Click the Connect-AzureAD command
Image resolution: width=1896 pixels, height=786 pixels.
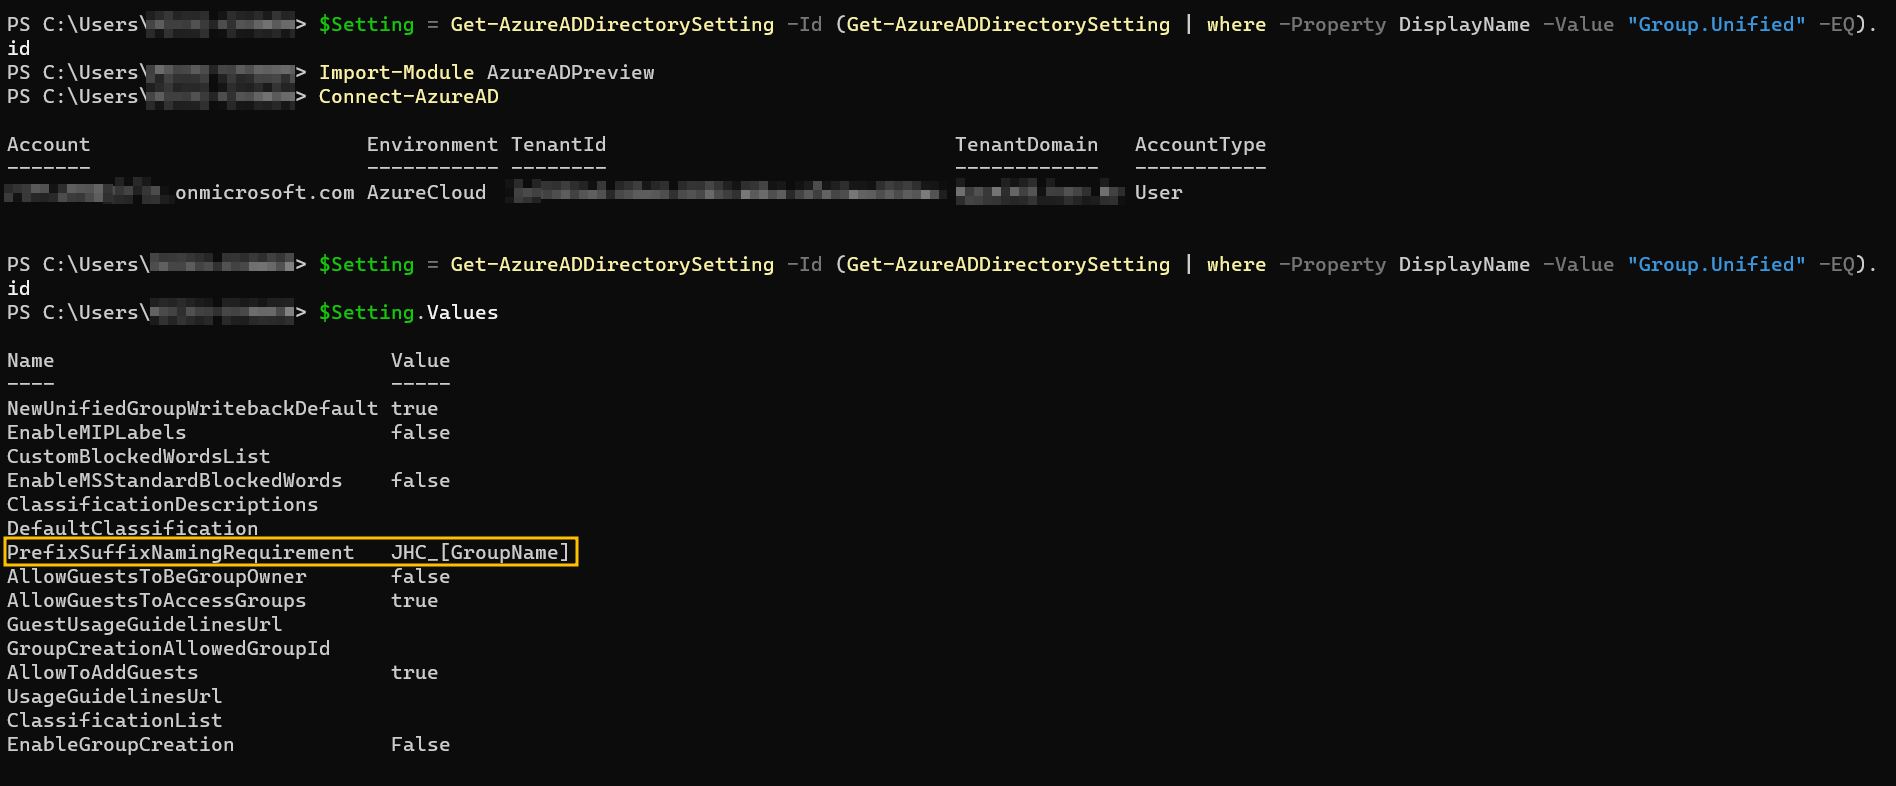408,96
